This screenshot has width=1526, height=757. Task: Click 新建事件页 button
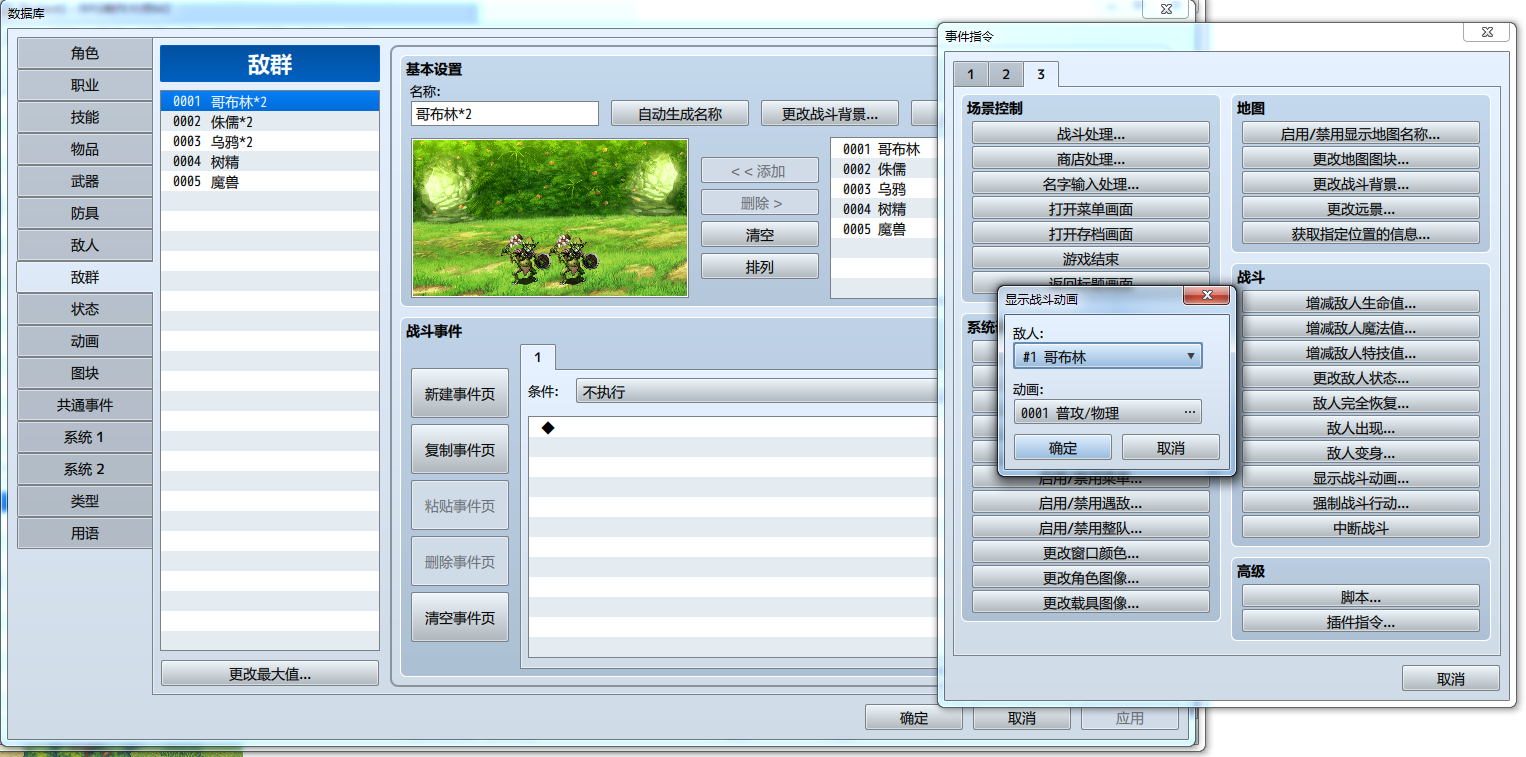(x=460, y=394)
